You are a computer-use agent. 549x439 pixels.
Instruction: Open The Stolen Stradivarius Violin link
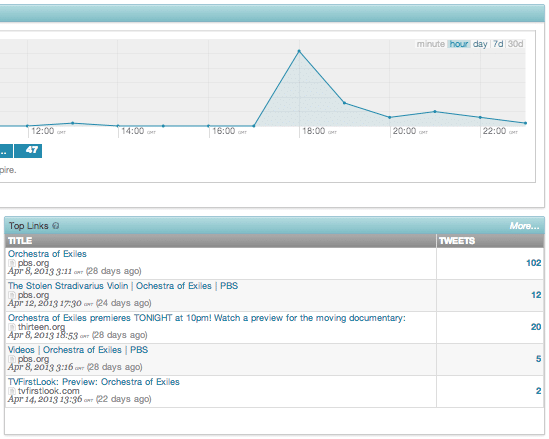coord(123,286)
